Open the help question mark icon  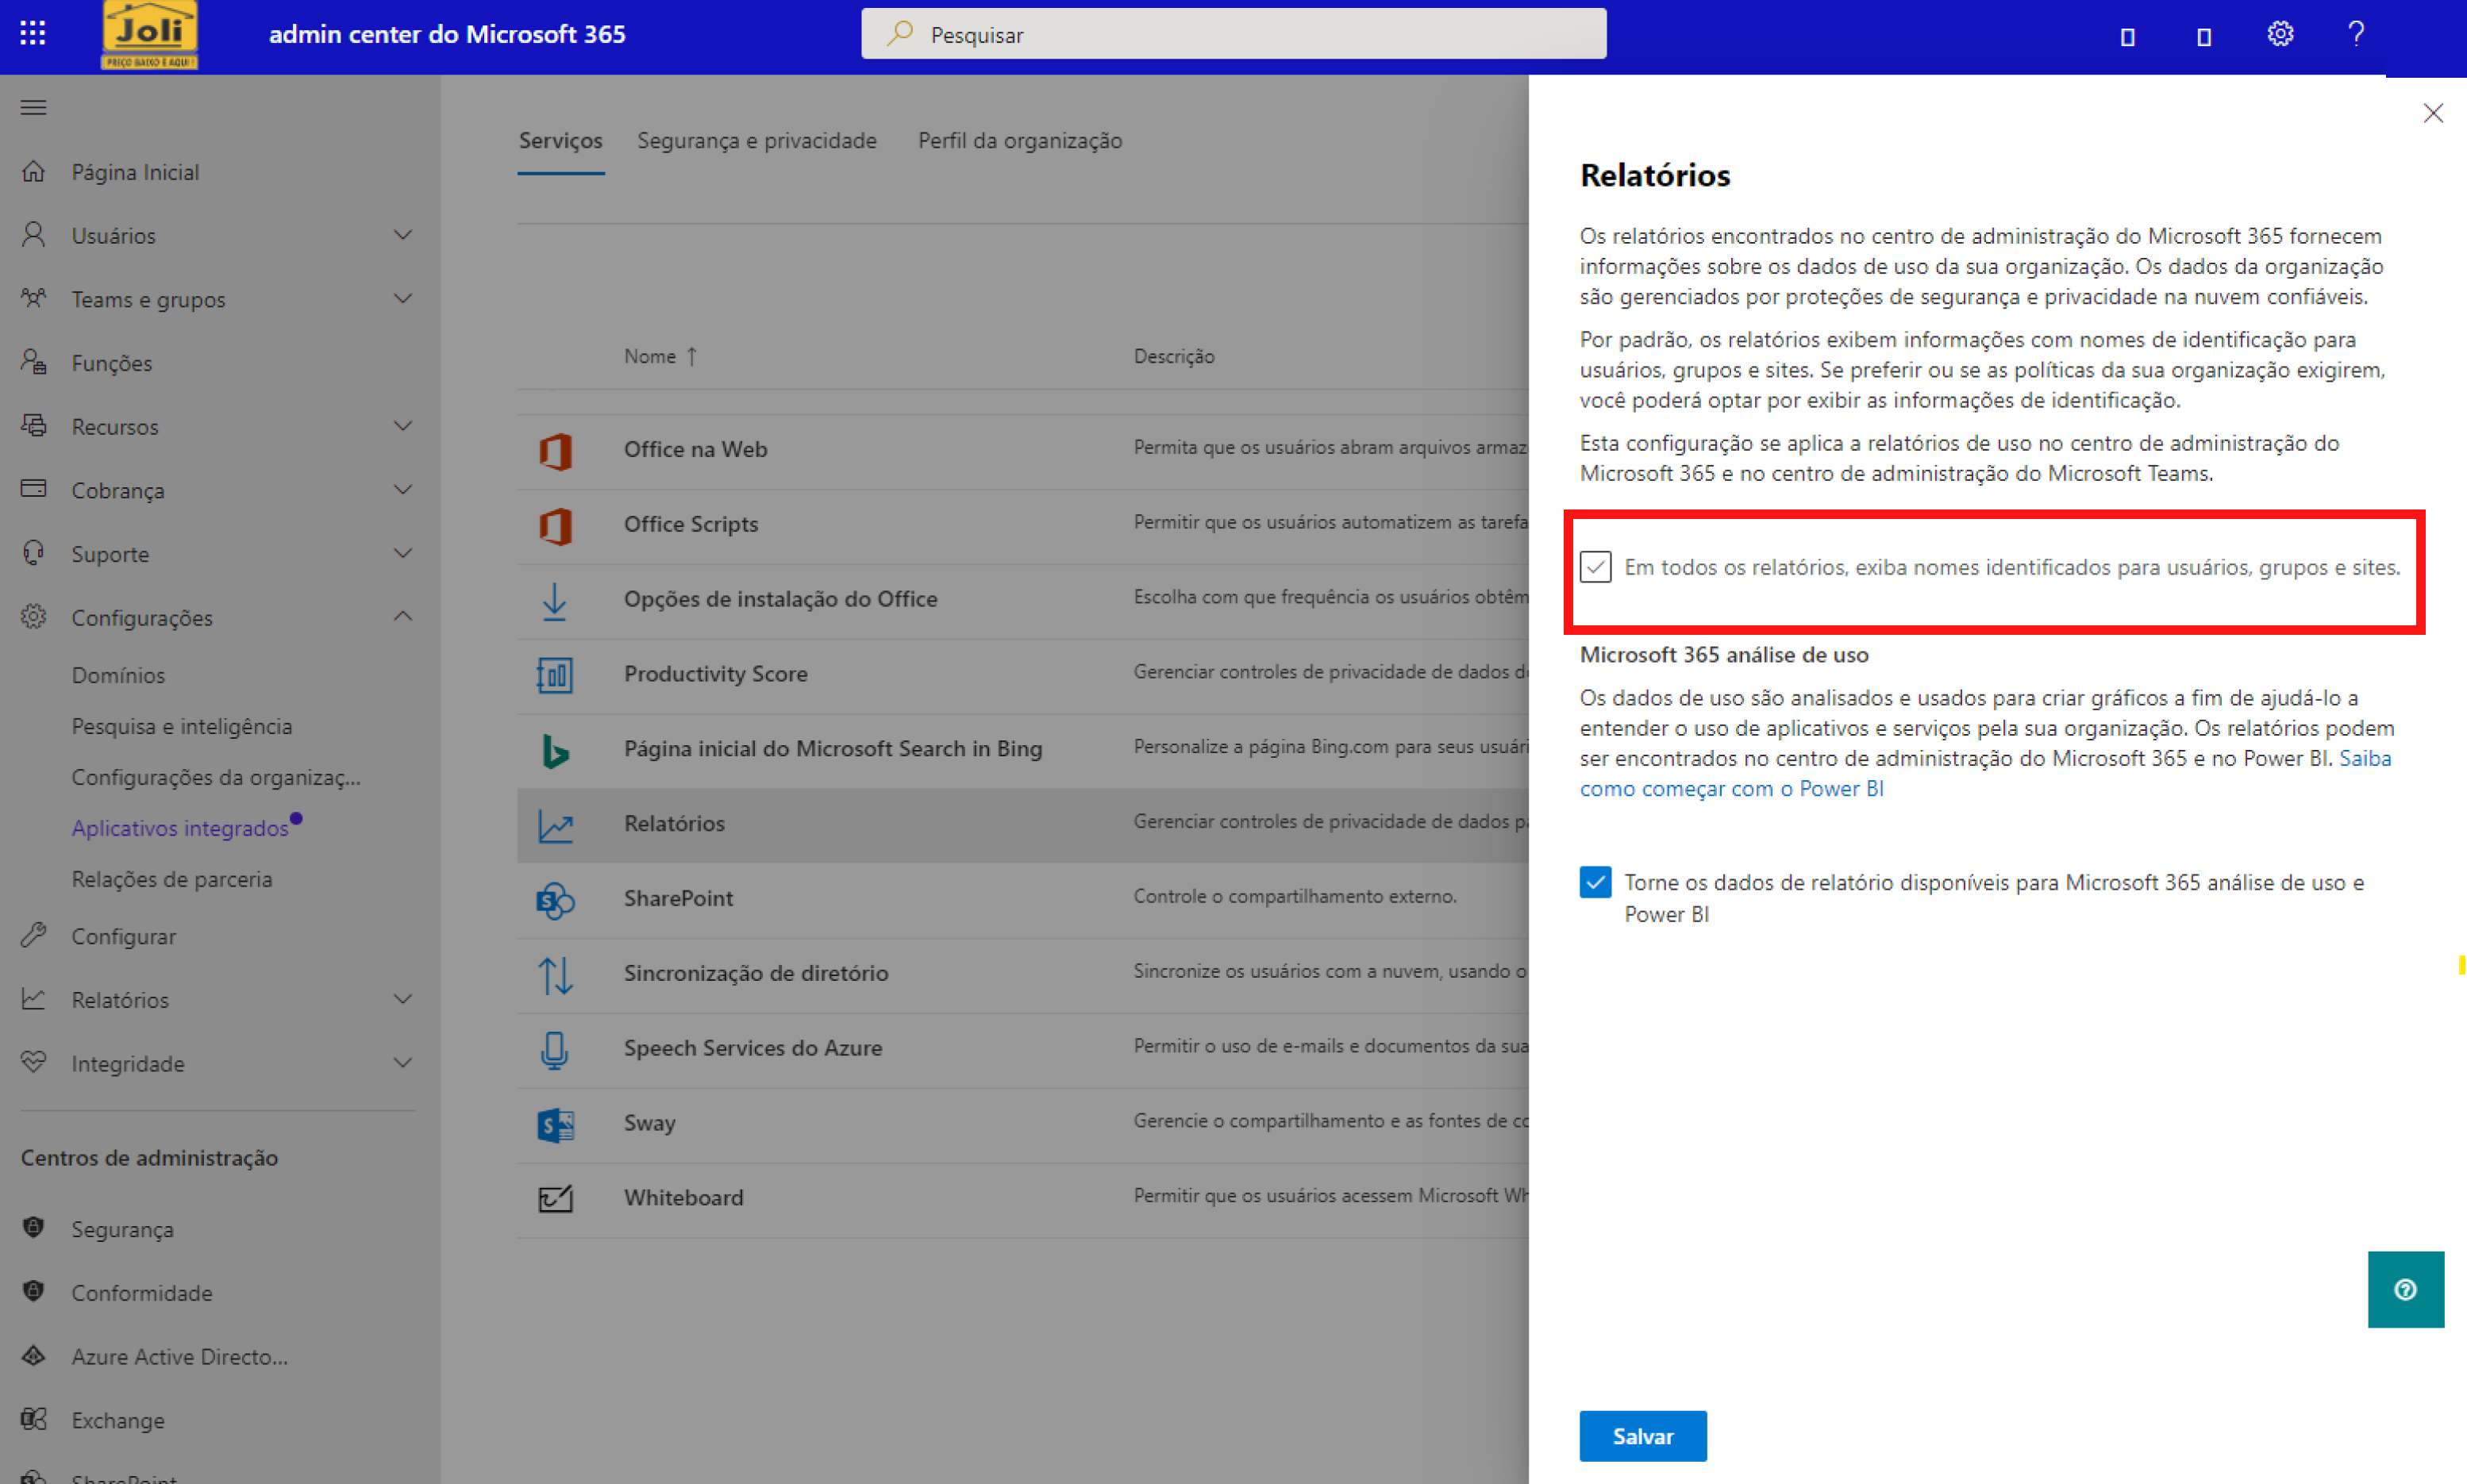tap(2355, 34)
